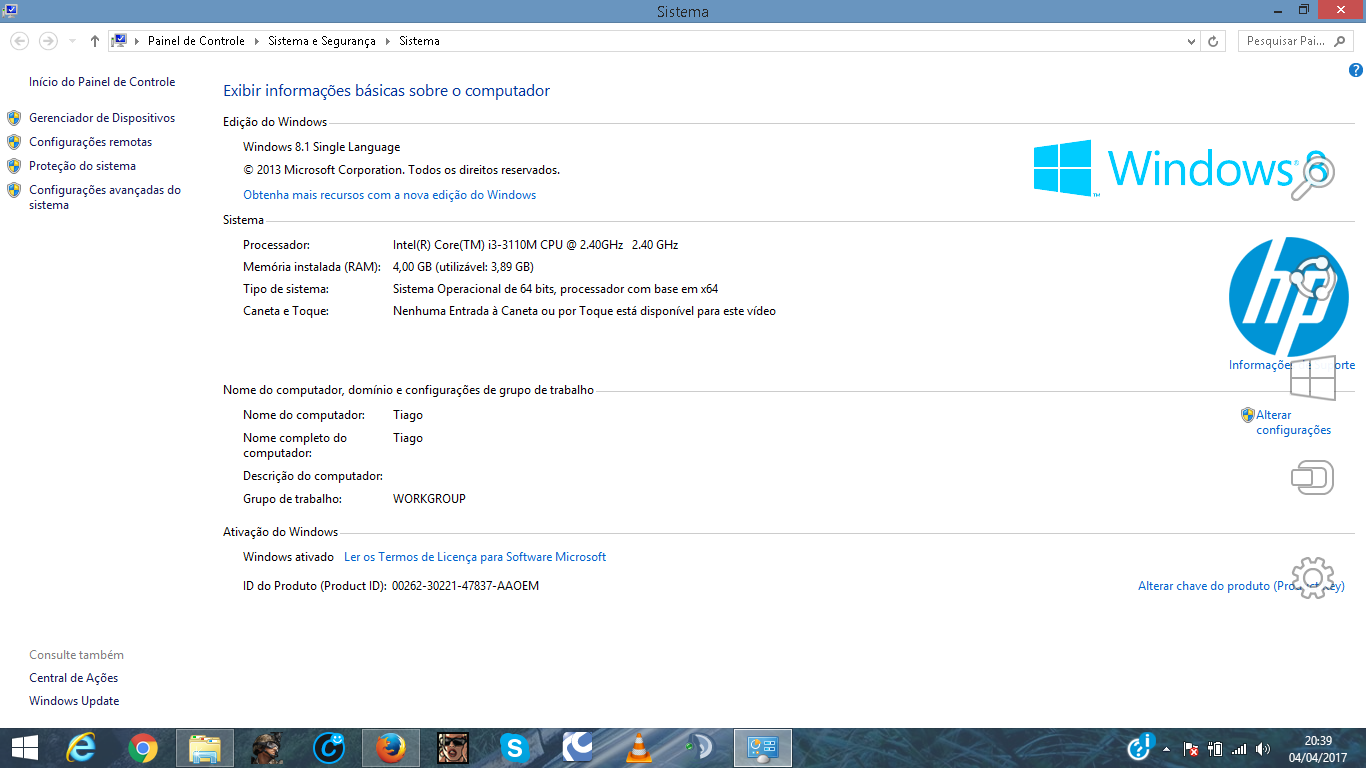Open the Devices charm

pos(1312,477)
